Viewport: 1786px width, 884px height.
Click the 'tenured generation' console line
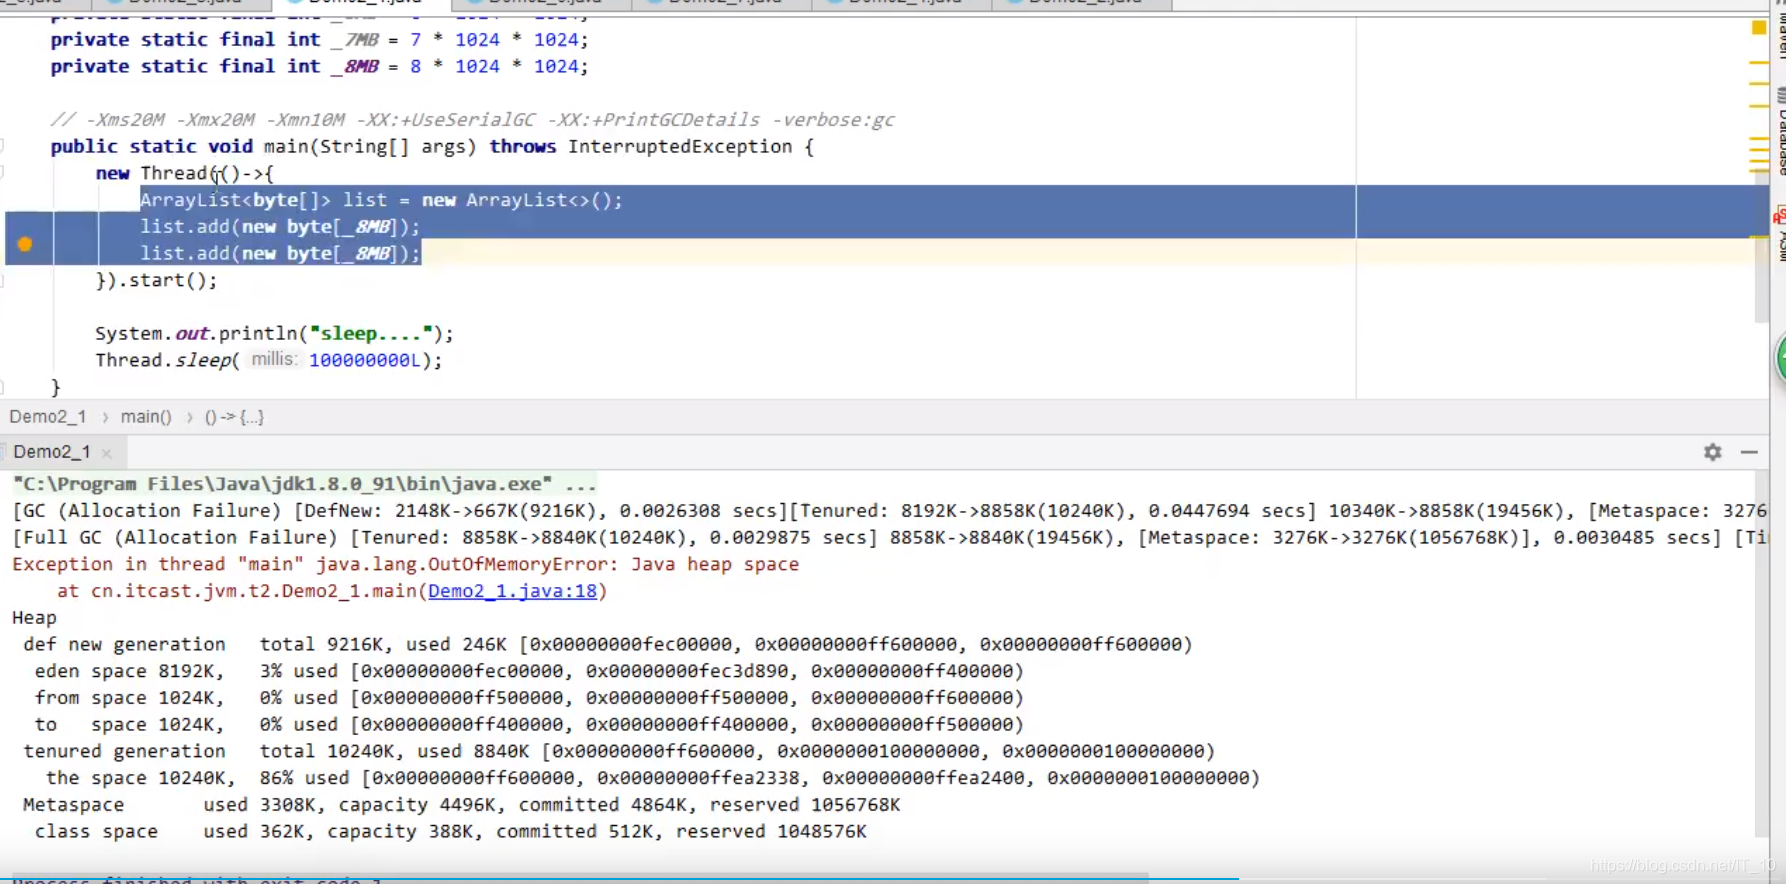coord(619,751)
